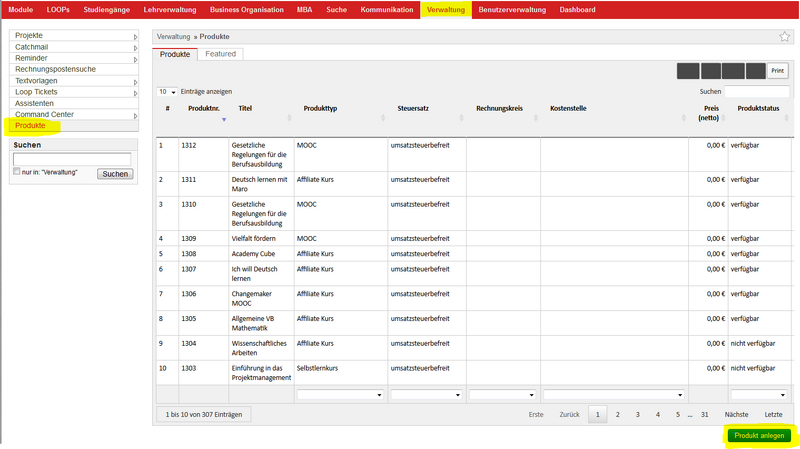
Task: Open the Kostenstelle filter dropdown
Action: [613, 394]
